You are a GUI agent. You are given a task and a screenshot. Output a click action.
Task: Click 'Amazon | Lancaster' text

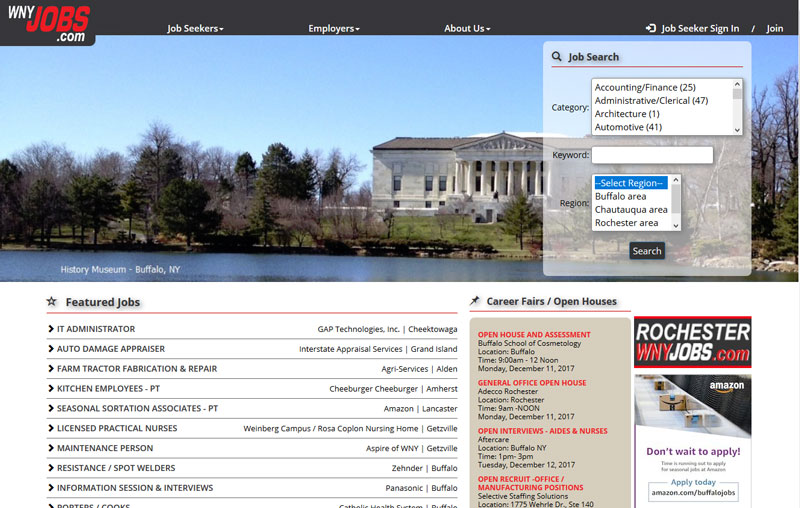click(420, 409)
